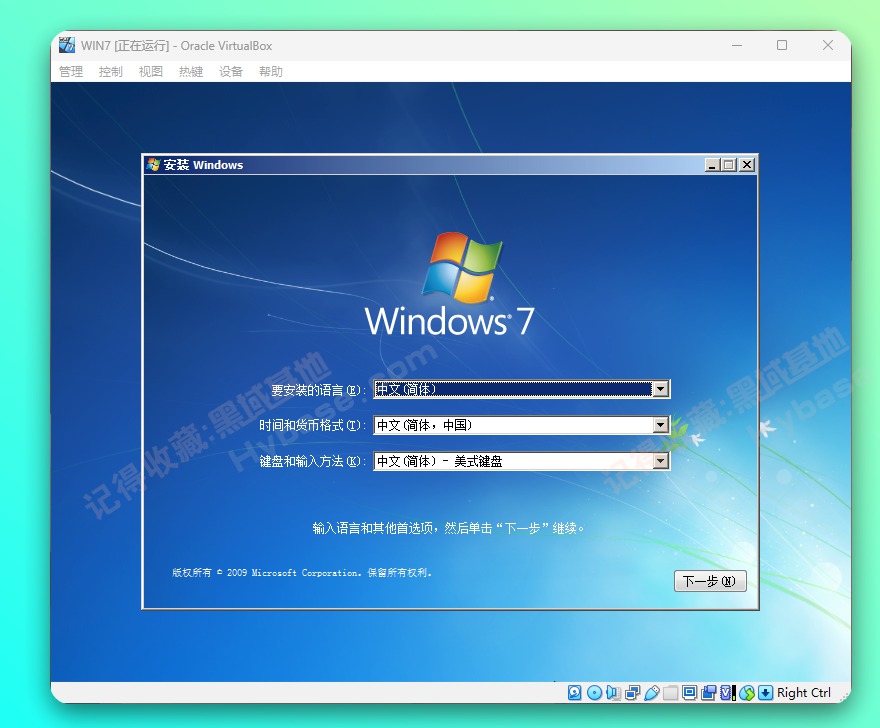Click the Right Ctrl host key indicator
This screenshot has height=728, width=880.
[x=803, y=692]
